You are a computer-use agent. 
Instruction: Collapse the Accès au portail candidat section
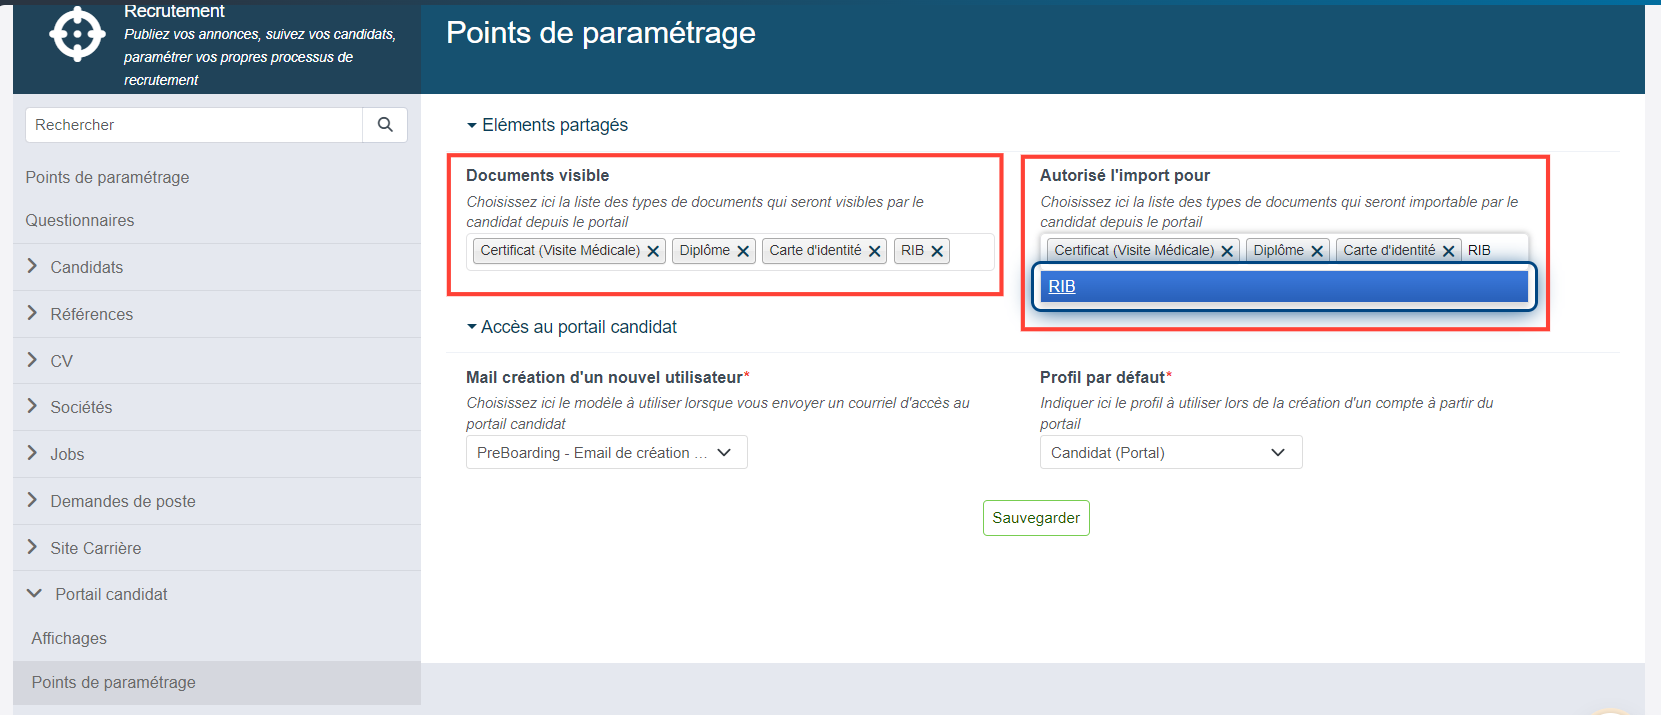[x=571, y=327]
